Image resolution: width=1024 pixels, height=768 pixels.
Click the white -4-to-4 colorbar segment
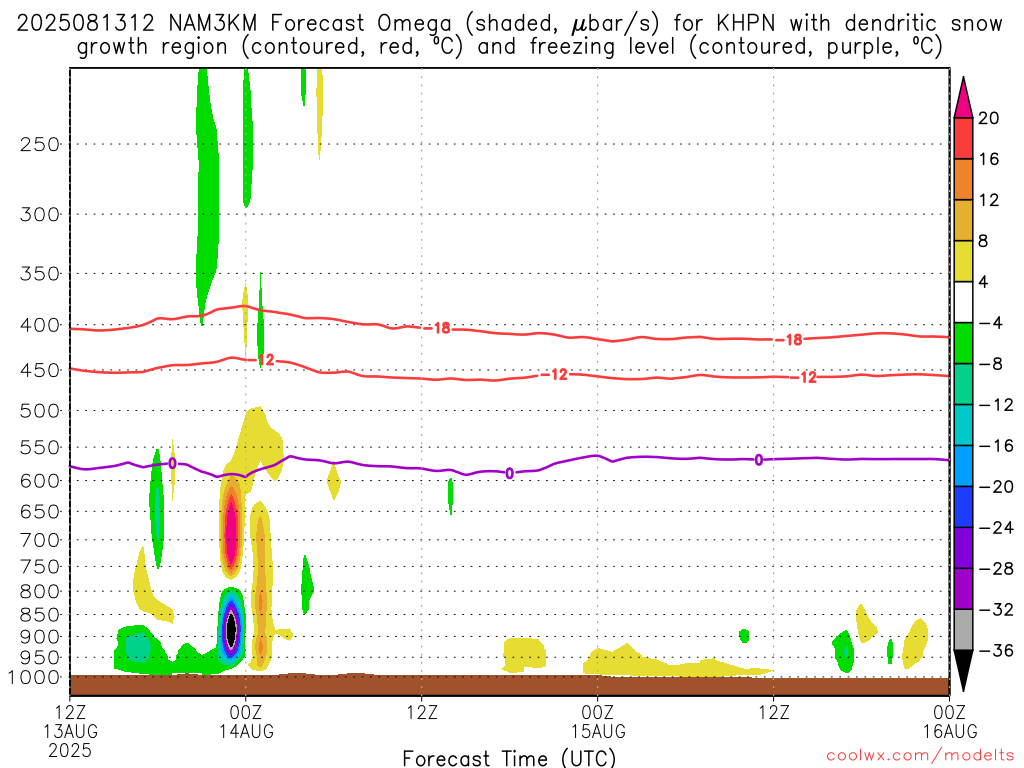(x=963, y=302)
